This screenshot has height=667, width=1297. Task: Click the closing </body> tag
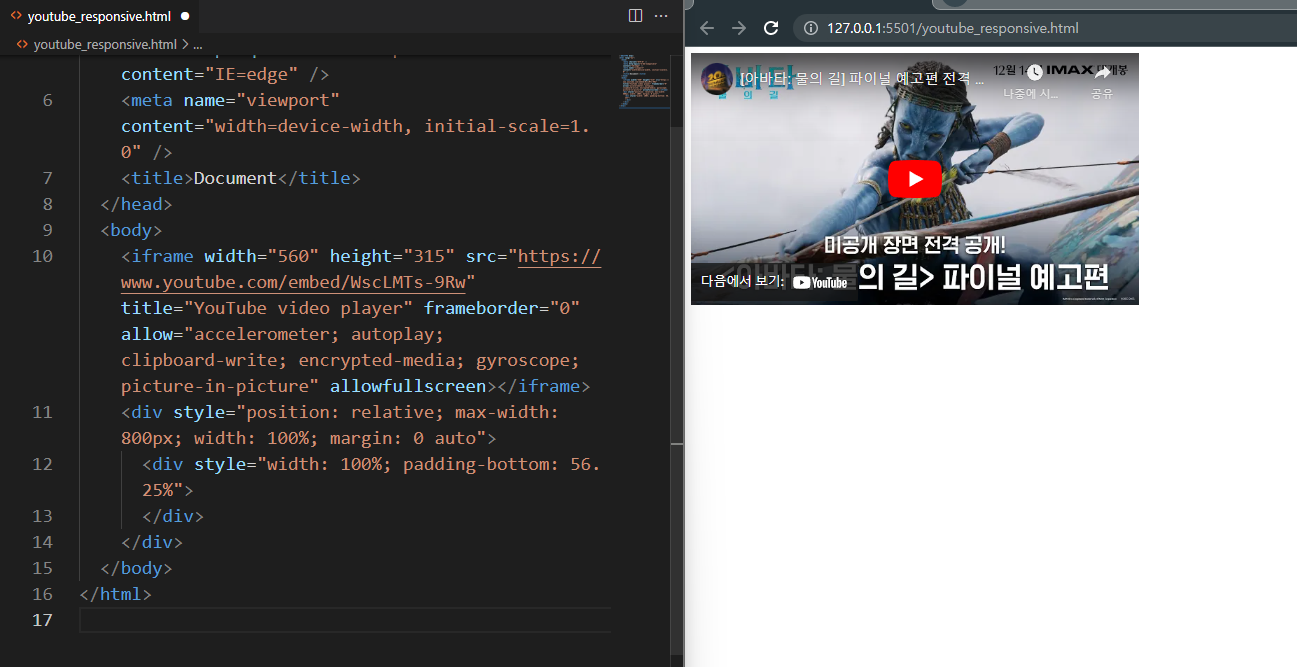tap(137, 568)
